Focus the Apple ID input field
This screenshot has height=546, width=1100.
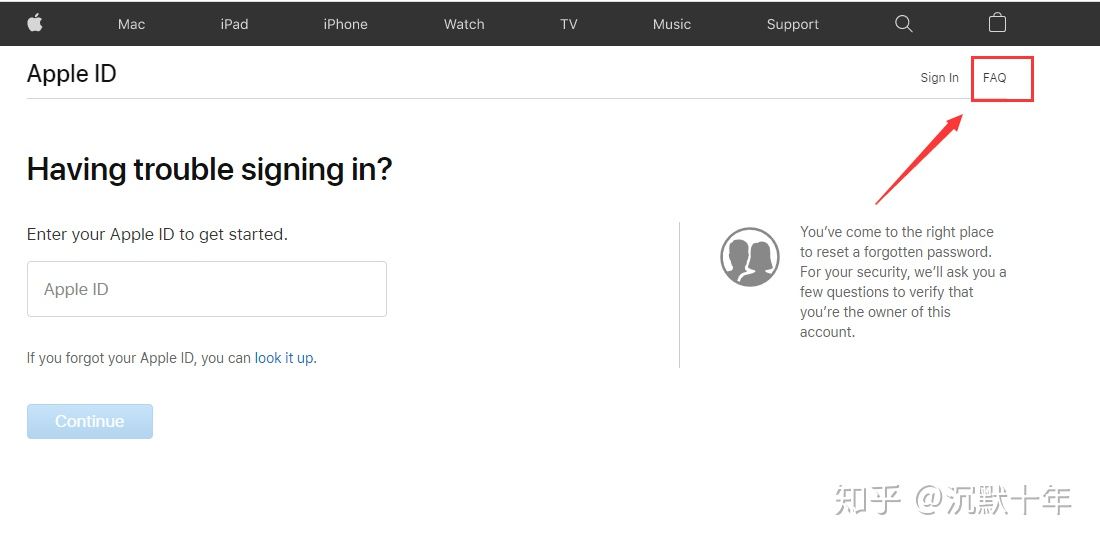coord(206,289)
